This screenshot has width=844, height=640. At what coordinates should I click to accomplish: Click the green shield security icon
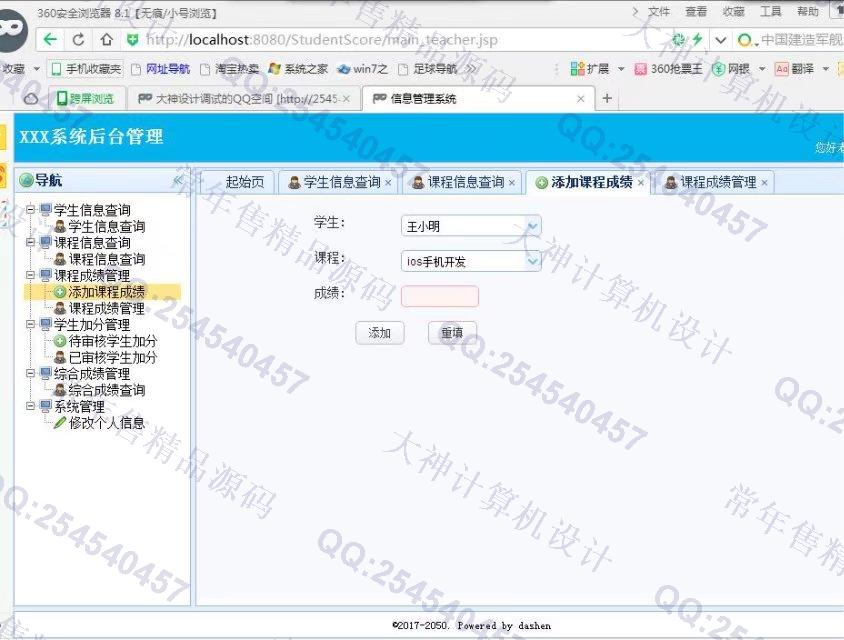[132, 39]
